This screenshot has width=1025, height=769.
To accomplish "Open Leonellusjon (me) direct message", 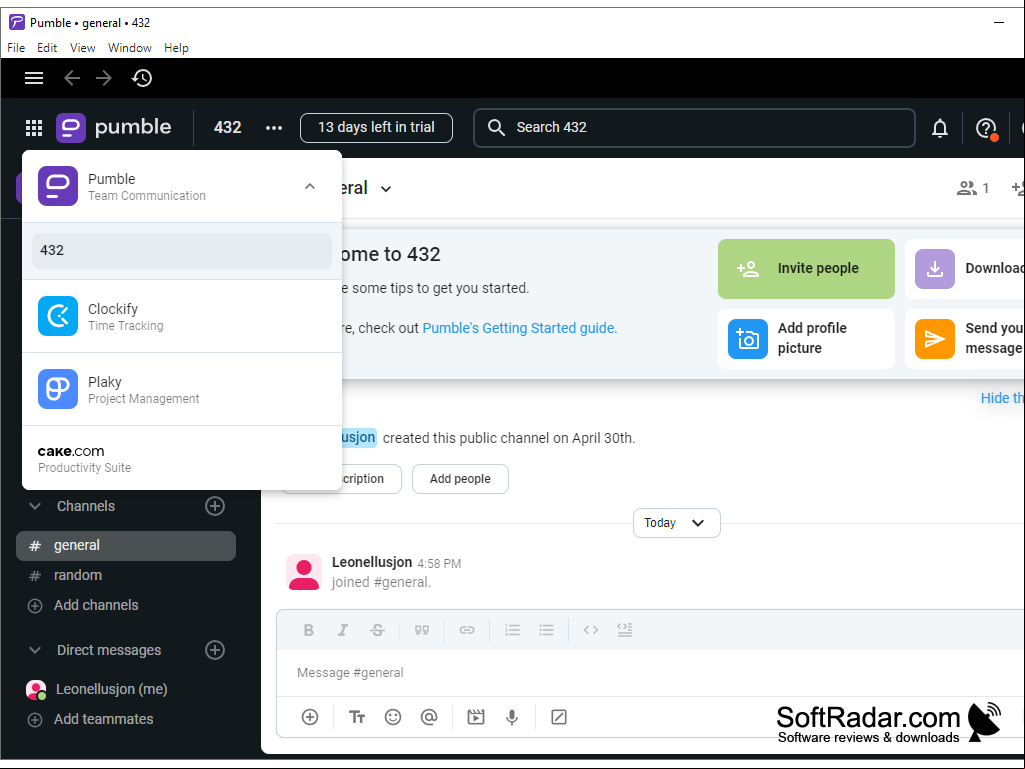I will 98,689.
